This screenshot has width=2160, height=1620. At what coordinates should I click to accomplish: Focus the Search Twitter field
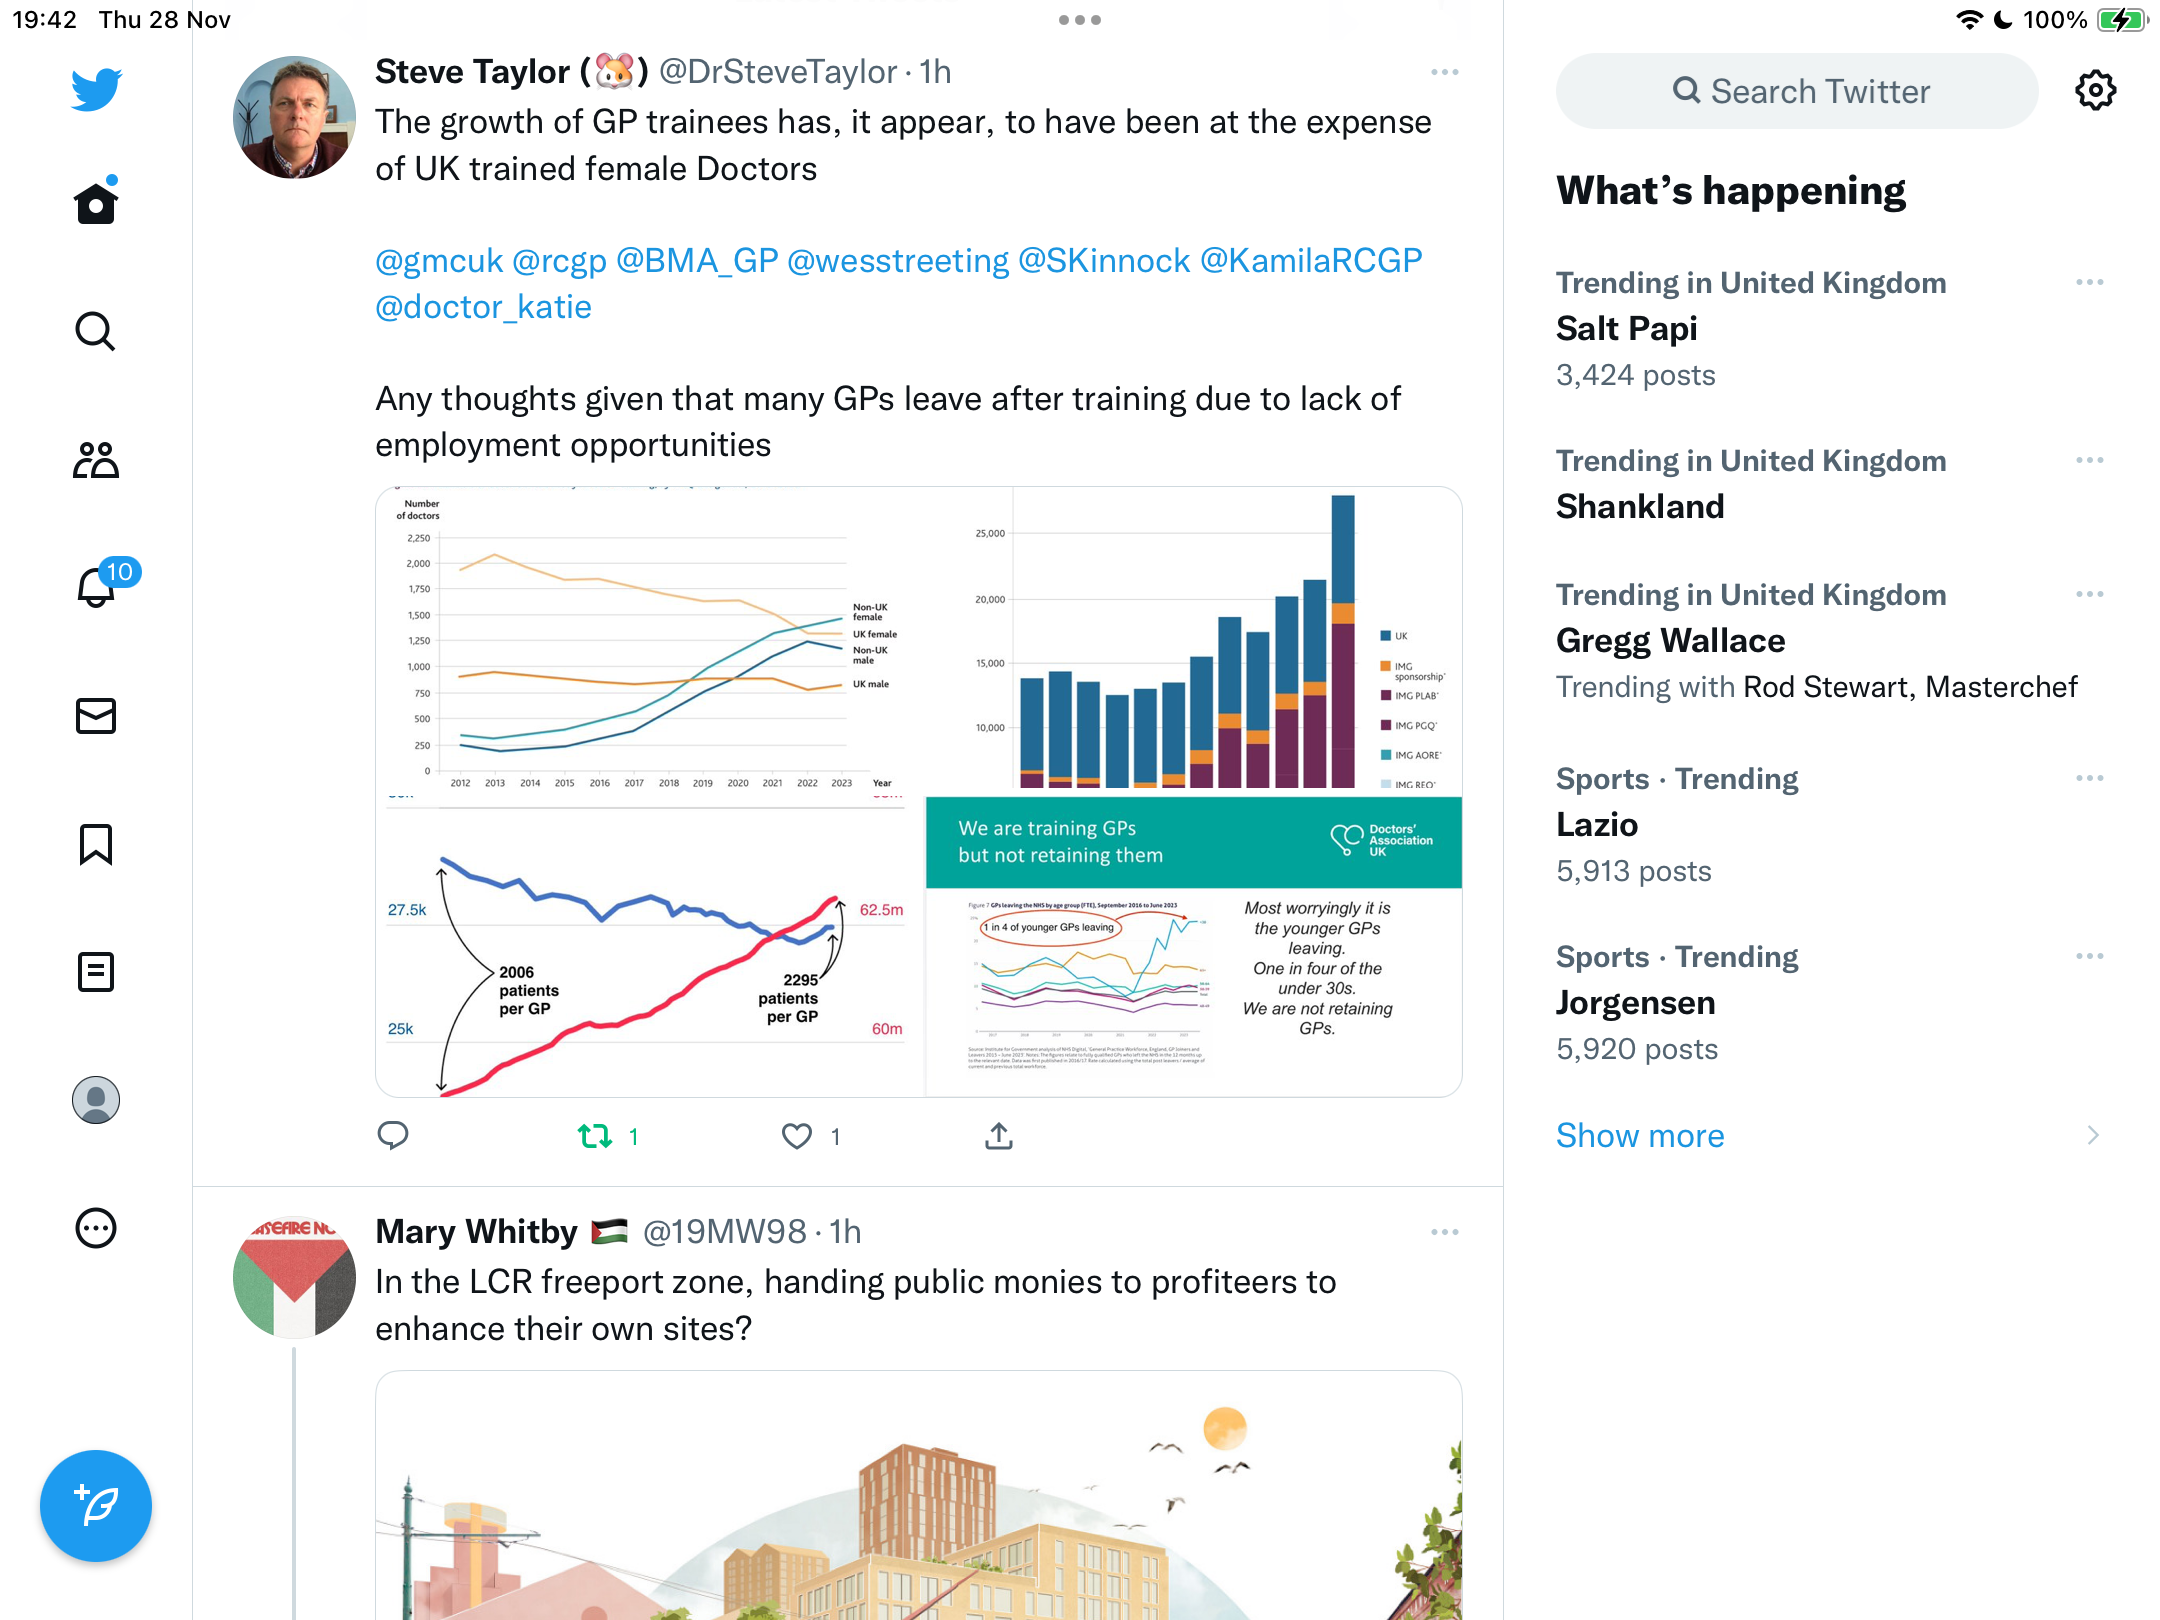(1797, 91)
